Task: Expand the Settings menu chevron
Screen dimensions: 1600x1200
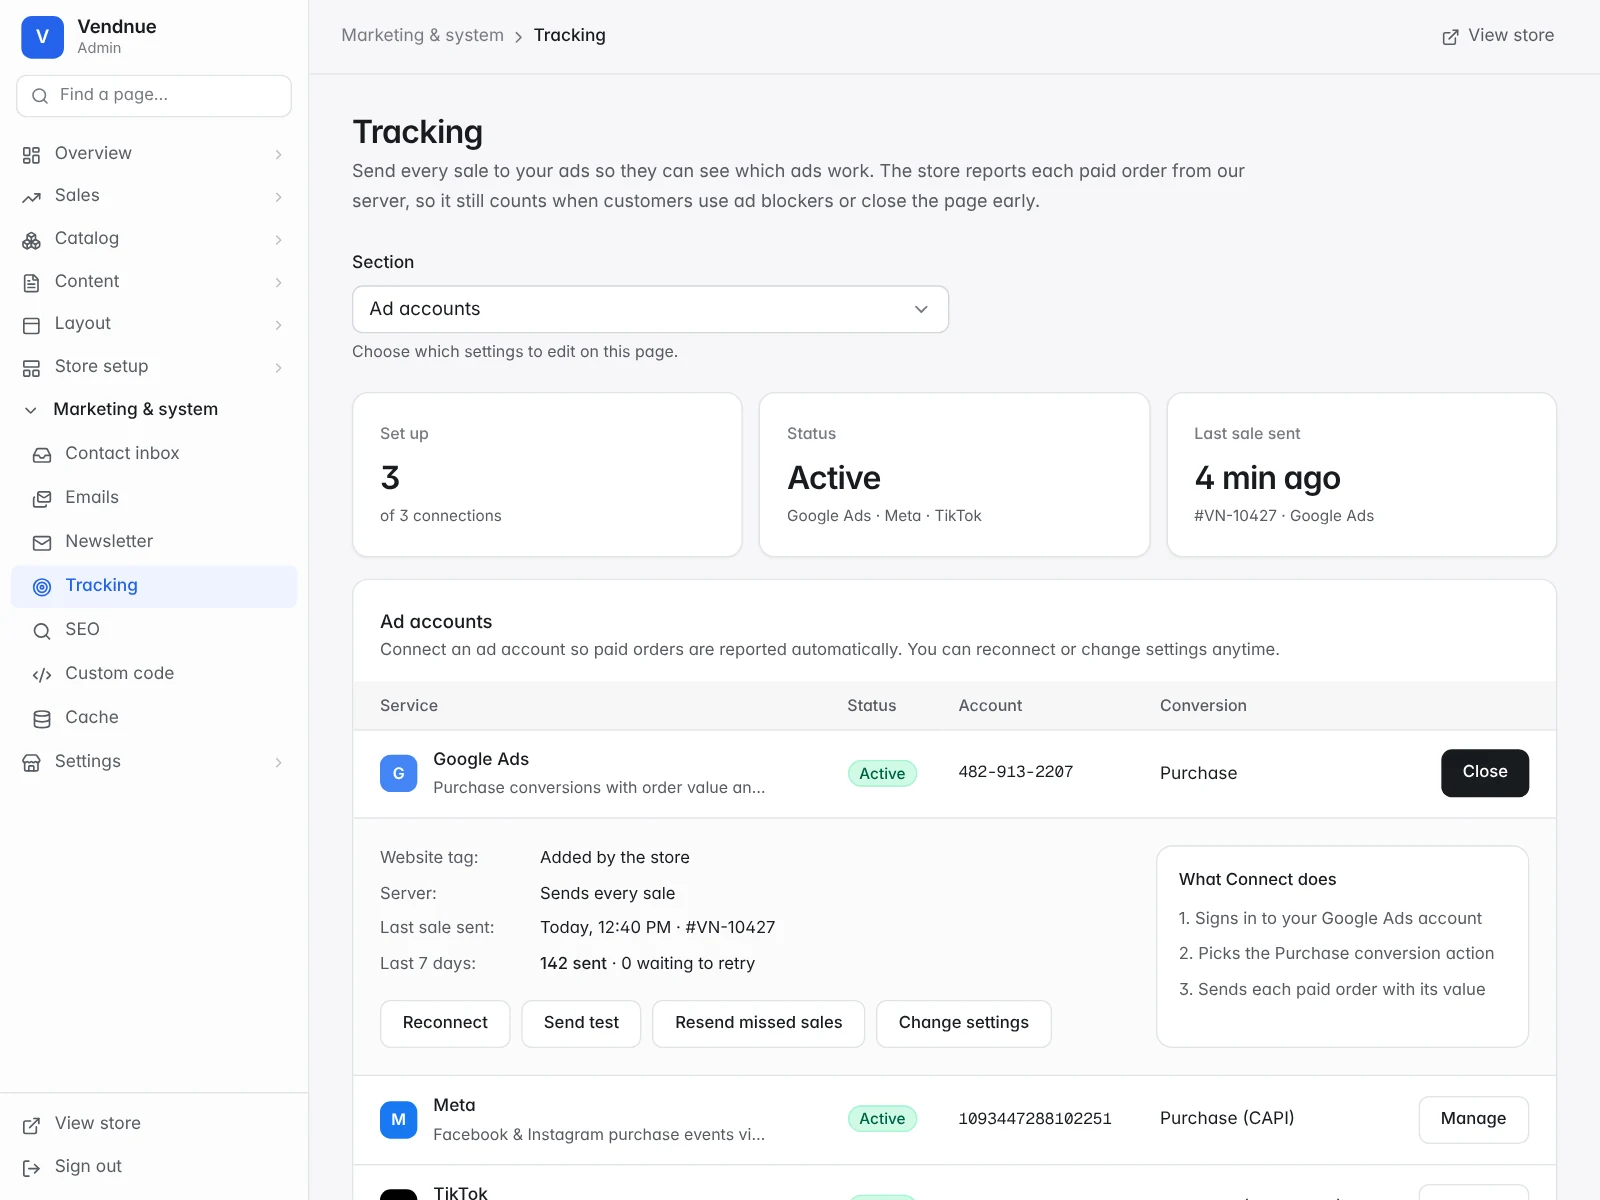Action: coord(278,763)
